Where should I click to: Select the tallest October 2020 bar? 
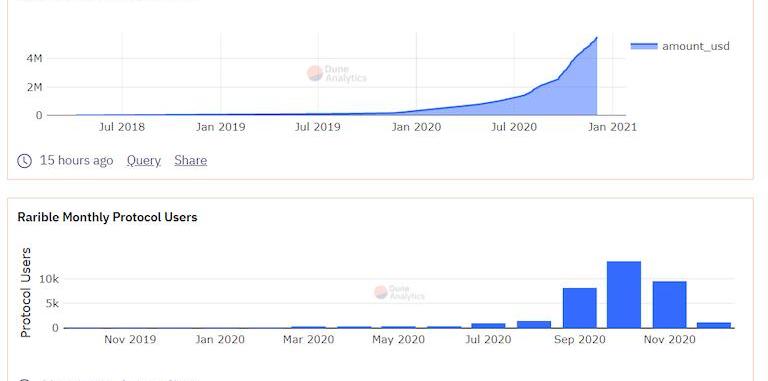[x=624, y=294]
